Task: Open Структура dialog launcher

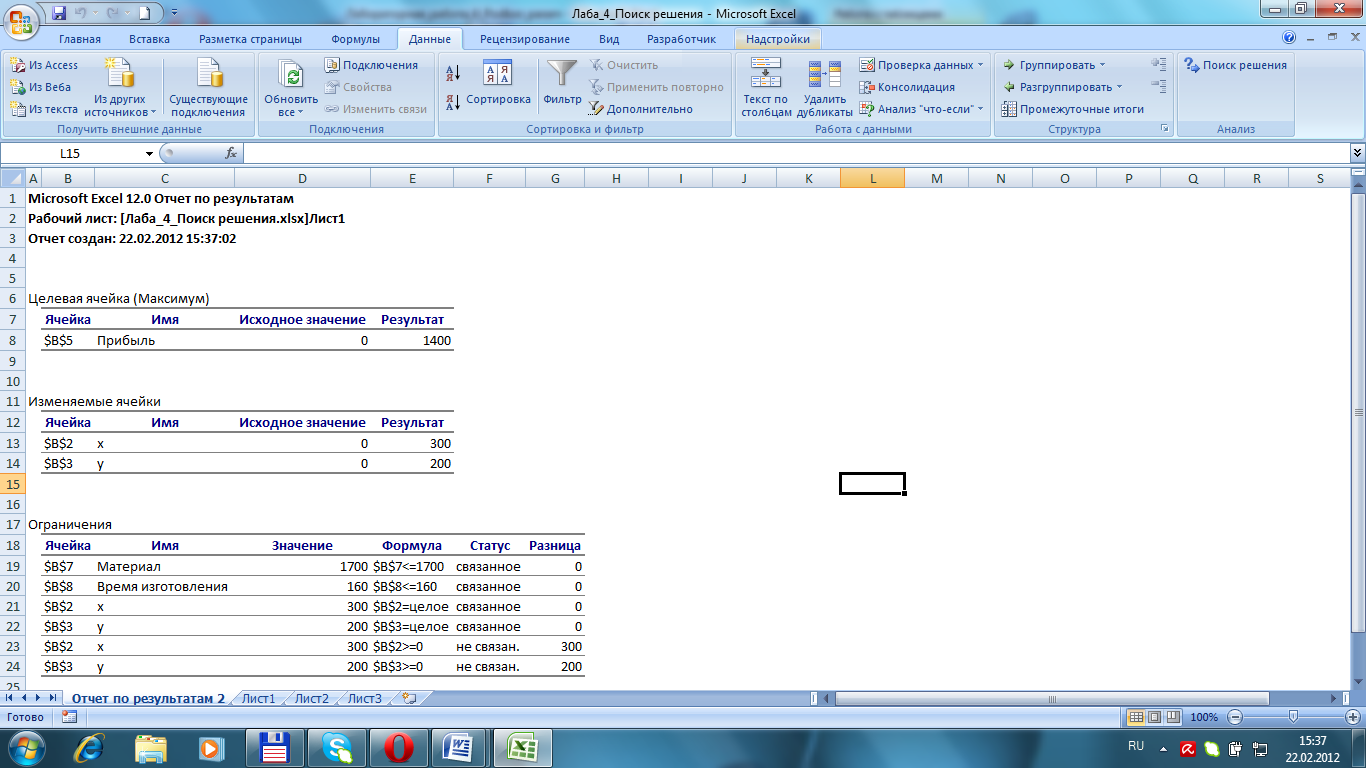Action: click(x=1164, y=129)
